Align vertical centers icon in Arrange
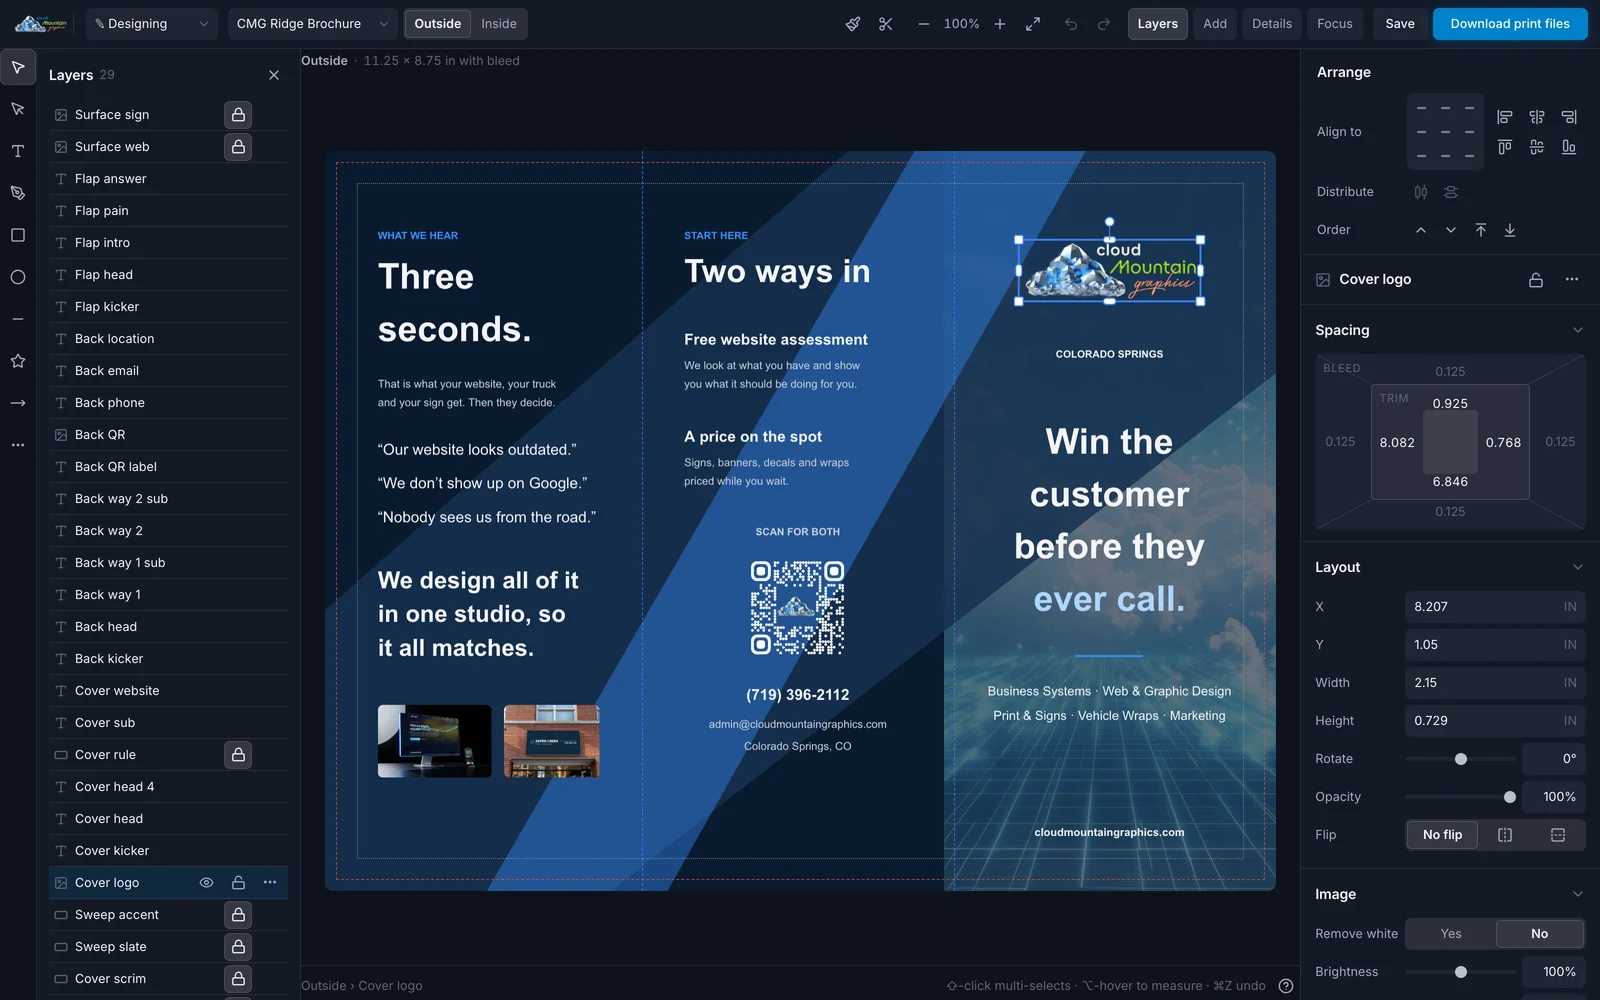The width and height of the screenshot is (1600, 1000). pyautogui.click(x=1537, y=147)
